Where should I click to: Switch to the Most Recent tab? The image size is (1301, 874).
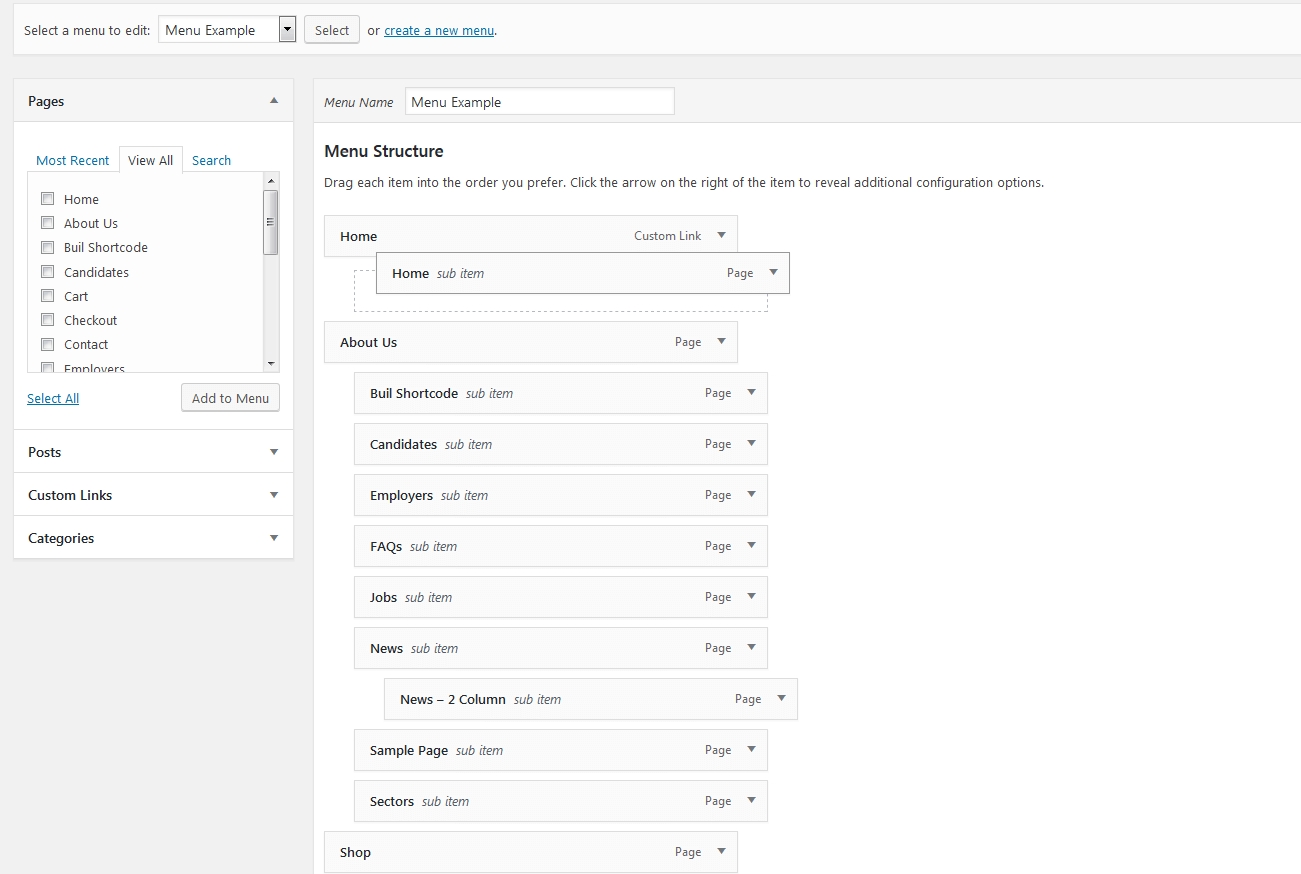pyautogui.click(x=72, y=160)
